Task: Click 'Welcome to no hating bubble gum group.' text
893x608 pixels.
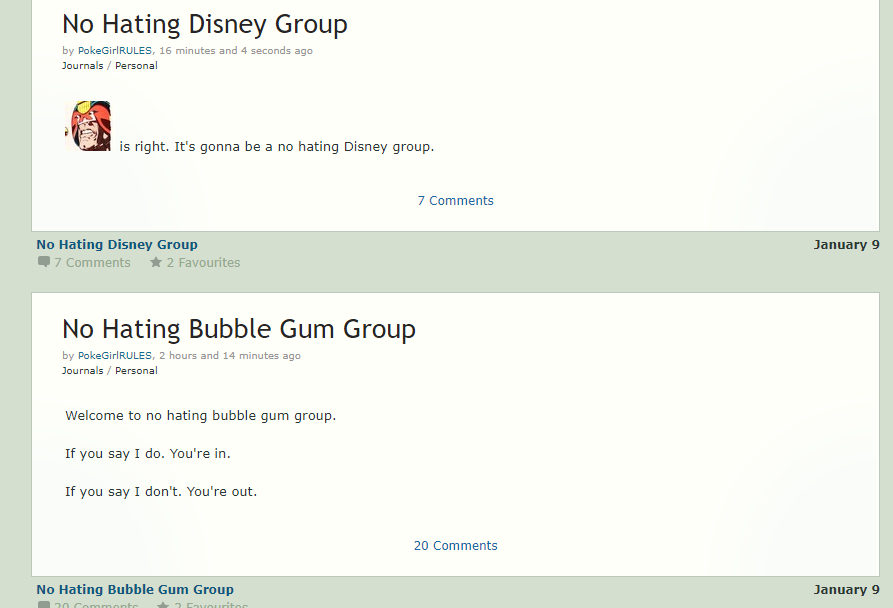Action: coord(200,416)
